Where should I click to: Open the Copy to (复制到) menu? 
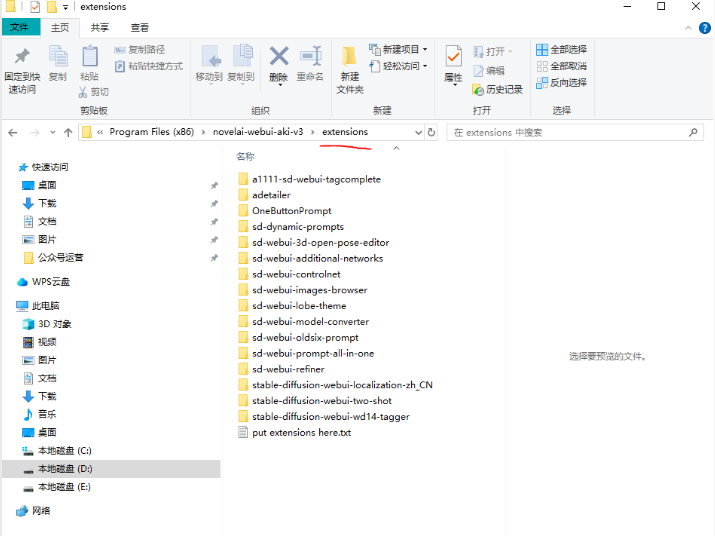click(241, 64)
